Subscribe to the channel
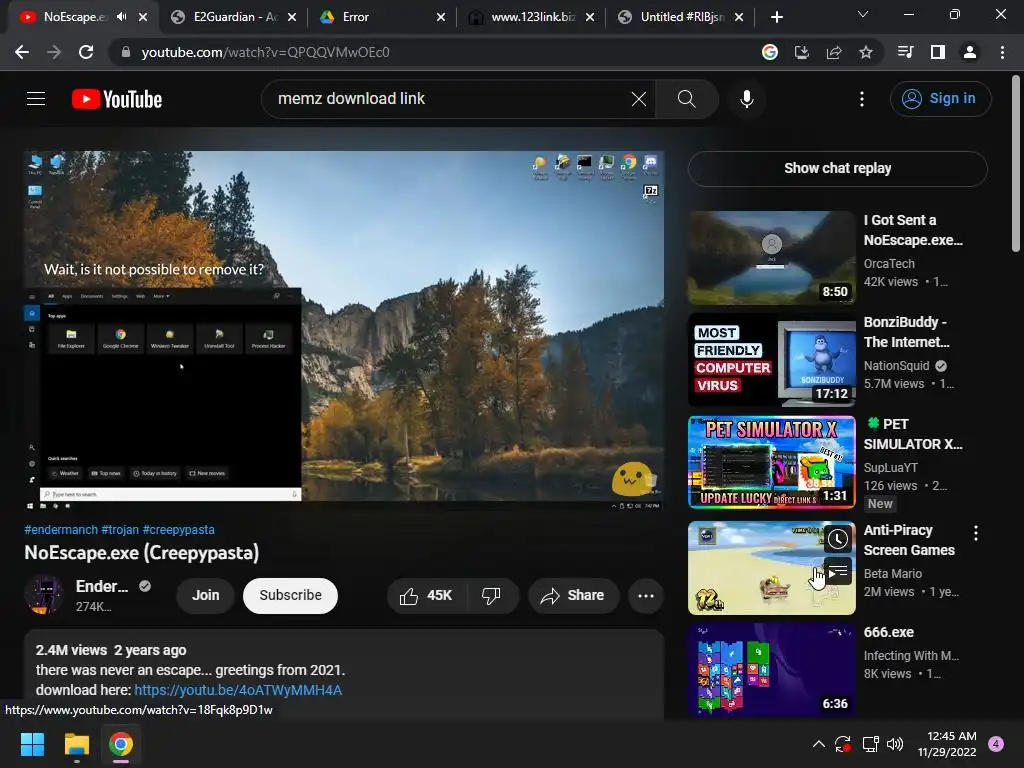The image size is (1024, 768). pyautogui.click(x=291, y=596)
